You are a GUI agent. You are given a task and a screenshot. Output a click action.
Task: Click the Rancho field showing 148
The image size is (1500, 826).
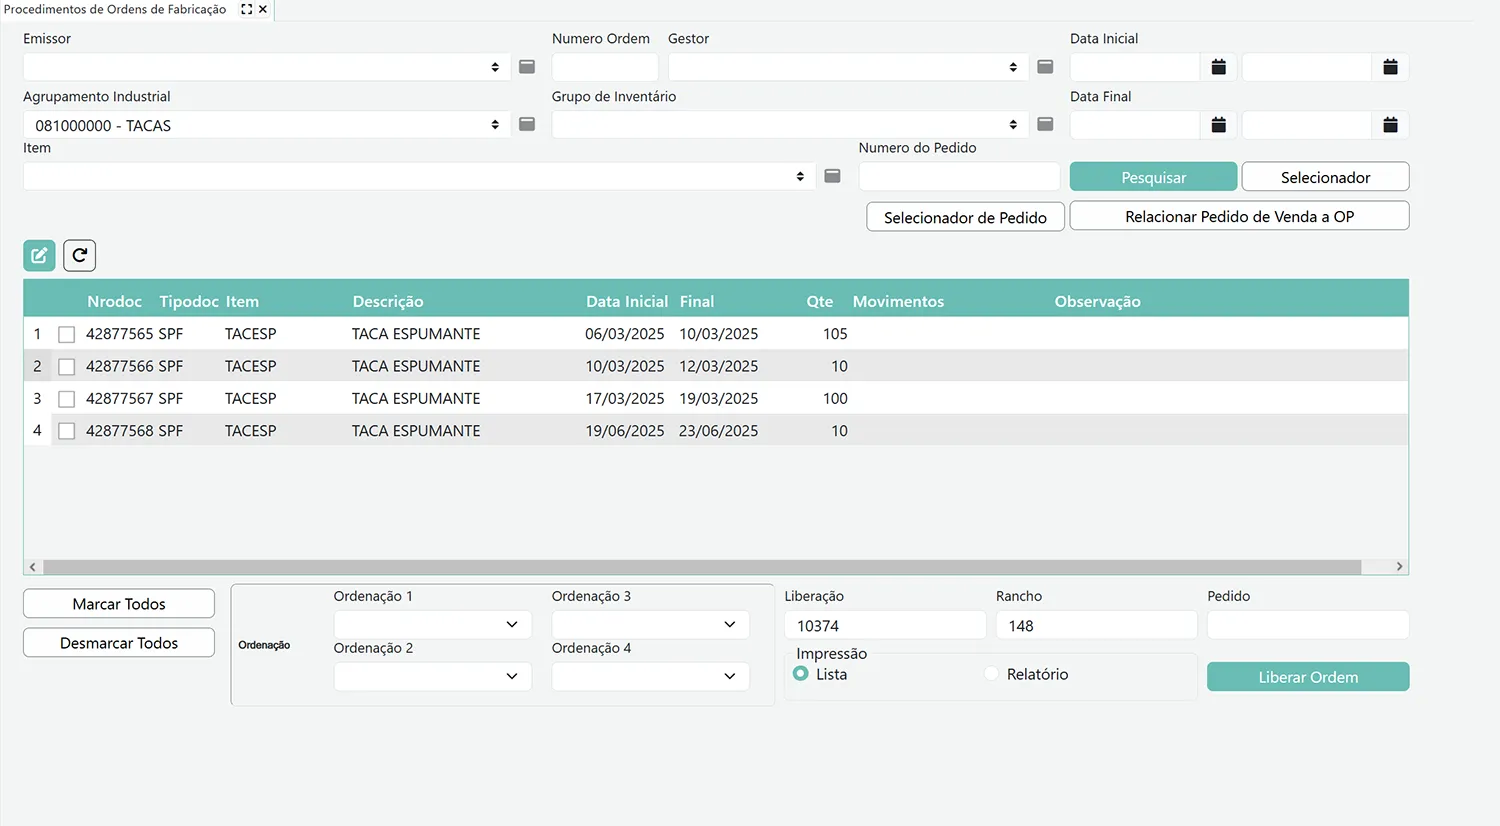click(x=1096, y=625)
